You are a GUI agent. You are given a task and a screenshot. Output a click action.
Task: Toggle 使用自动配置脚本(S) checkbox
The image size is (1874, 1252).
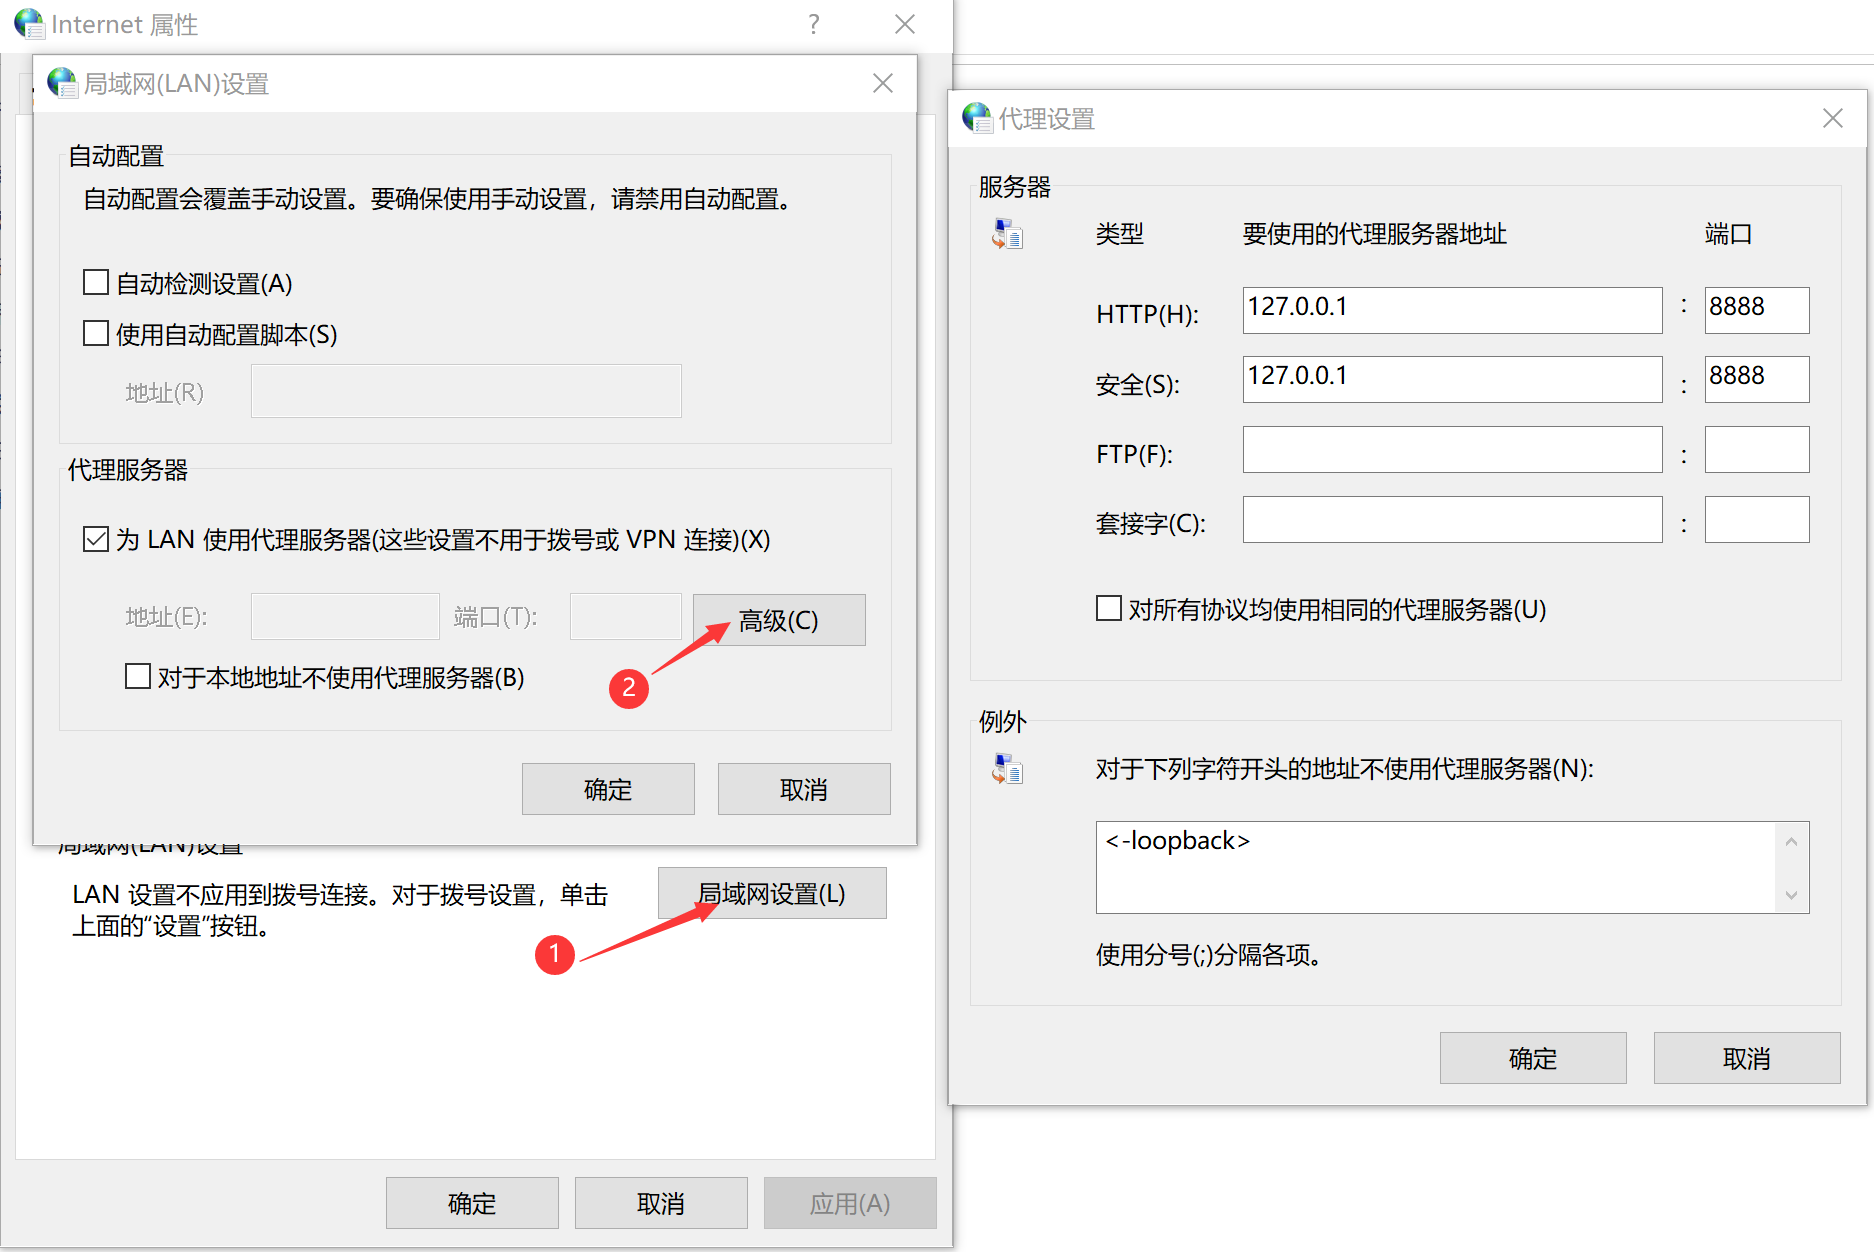pos(96,333)
